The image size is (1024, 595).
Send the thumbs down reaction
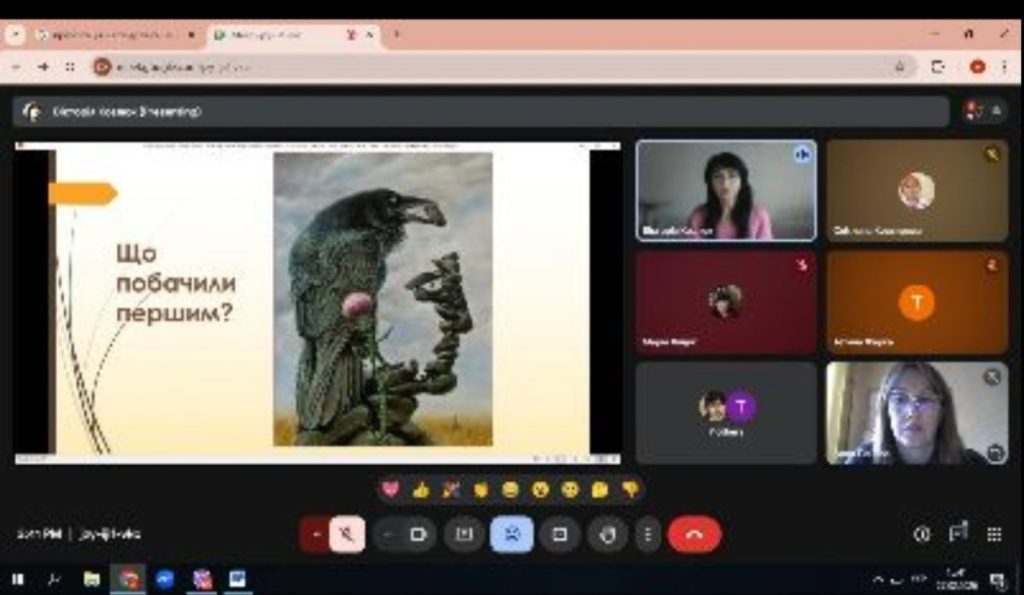(630, 489)
